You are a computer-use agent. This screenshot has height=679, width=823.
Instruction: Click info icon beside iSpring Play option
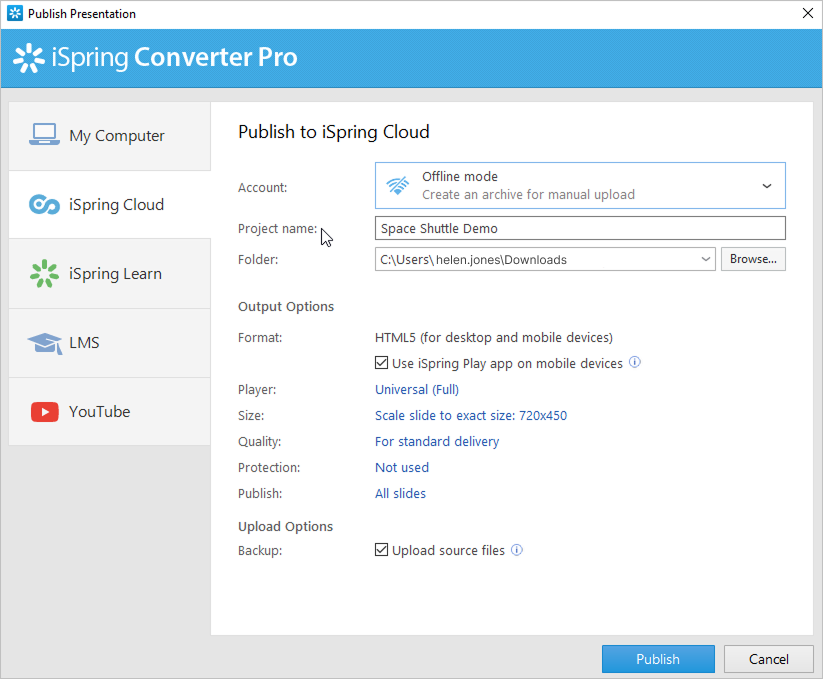point(635,363)
